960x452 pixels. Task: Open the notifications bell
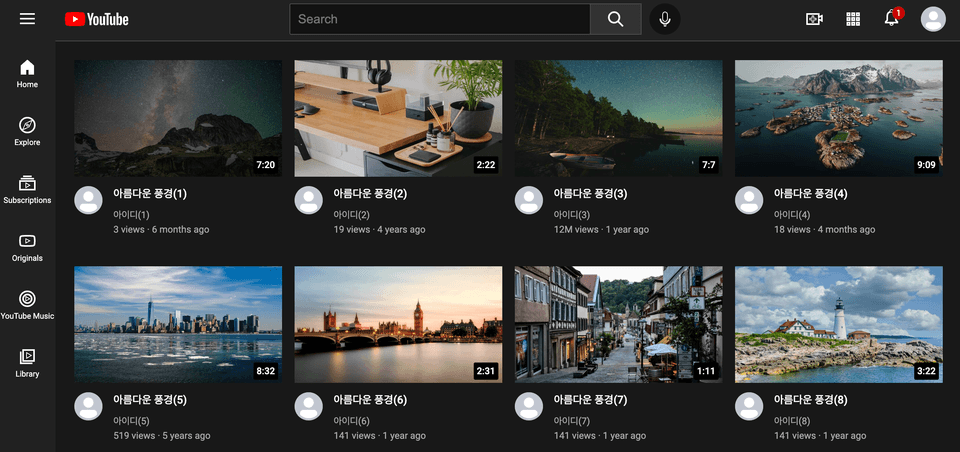click(893, 18)
